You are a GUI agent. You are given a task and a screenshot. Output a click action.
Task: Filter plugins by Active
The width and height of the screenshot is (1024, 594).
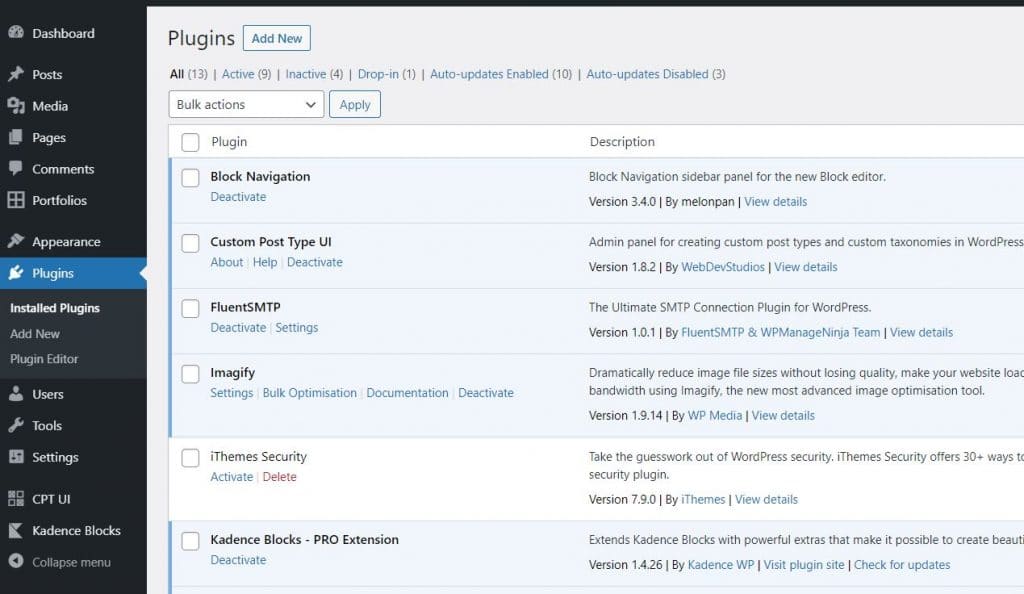[238, 74]
